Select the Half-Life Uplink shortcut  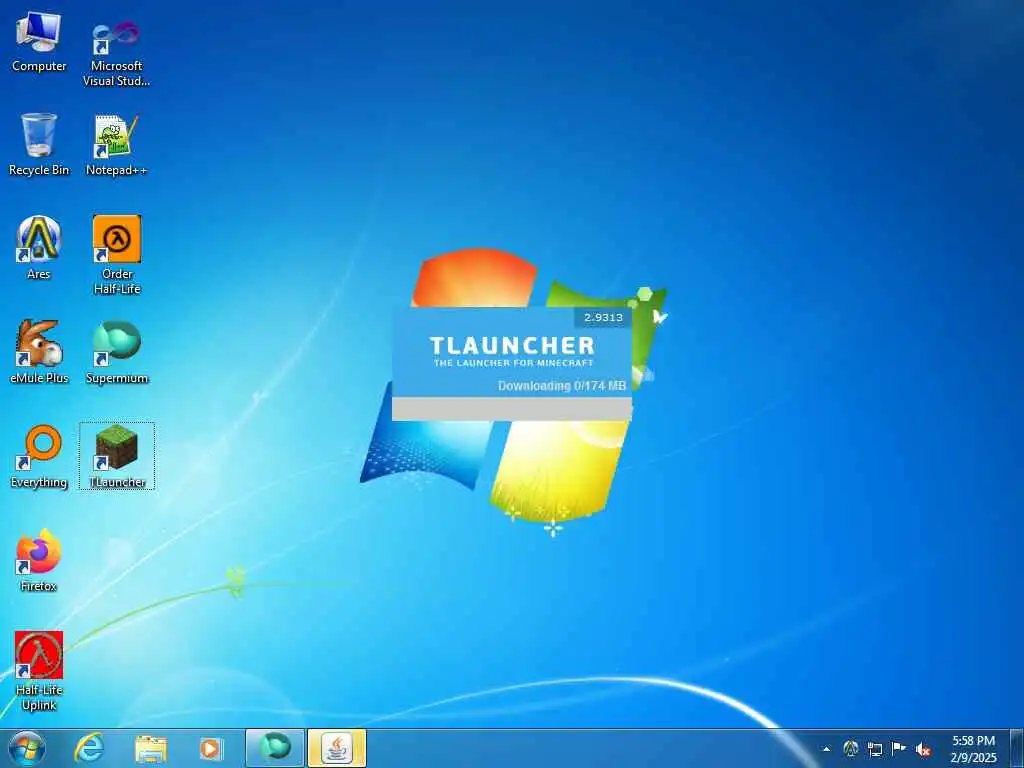tap(39, 671)
